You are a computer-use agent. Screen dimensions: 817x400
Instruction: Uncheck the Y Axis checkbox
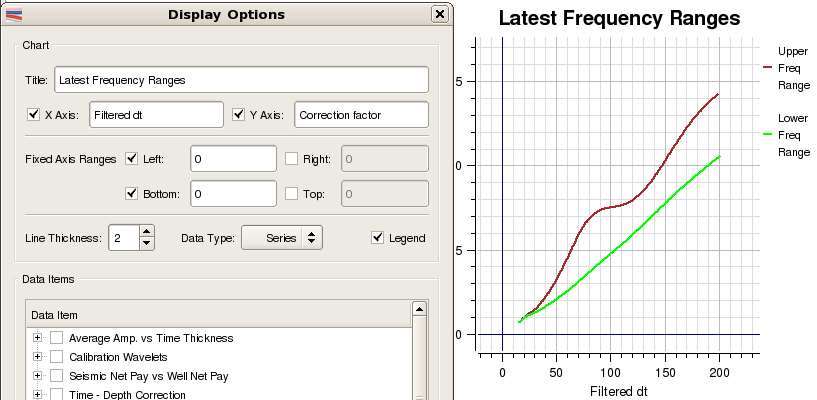(239, 115)
